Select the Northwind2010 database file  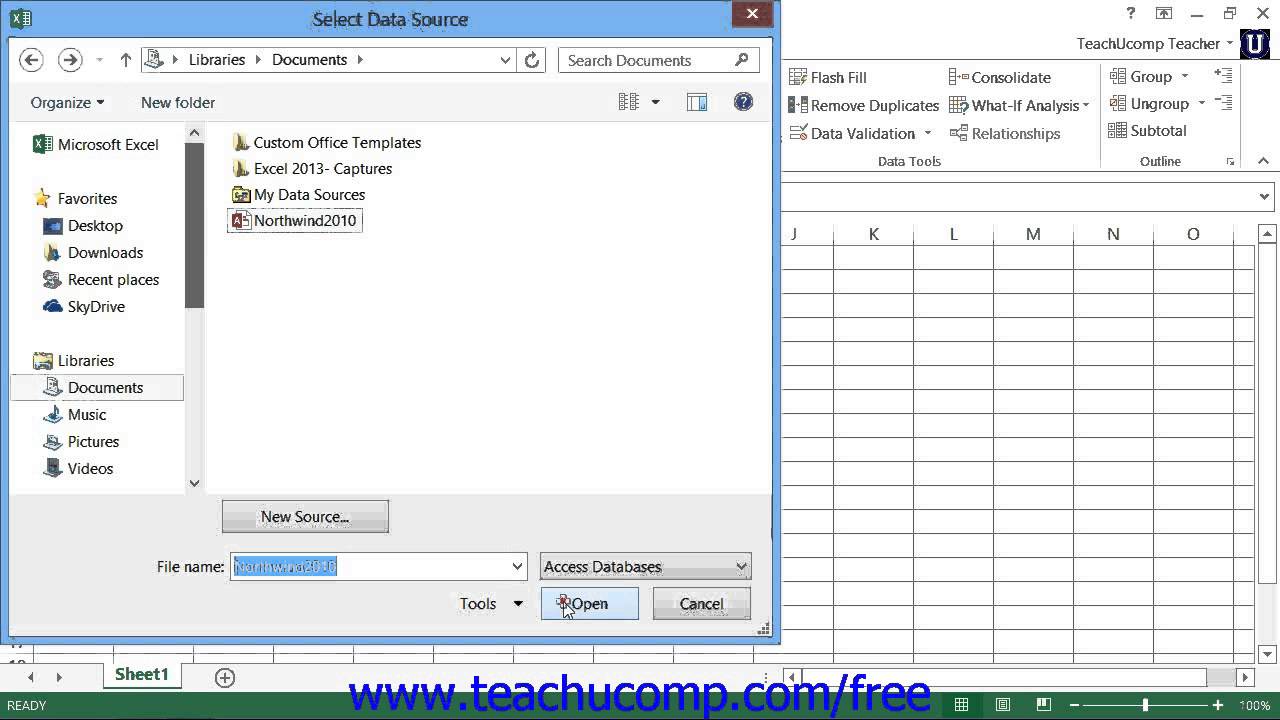(x=294, y=221)
